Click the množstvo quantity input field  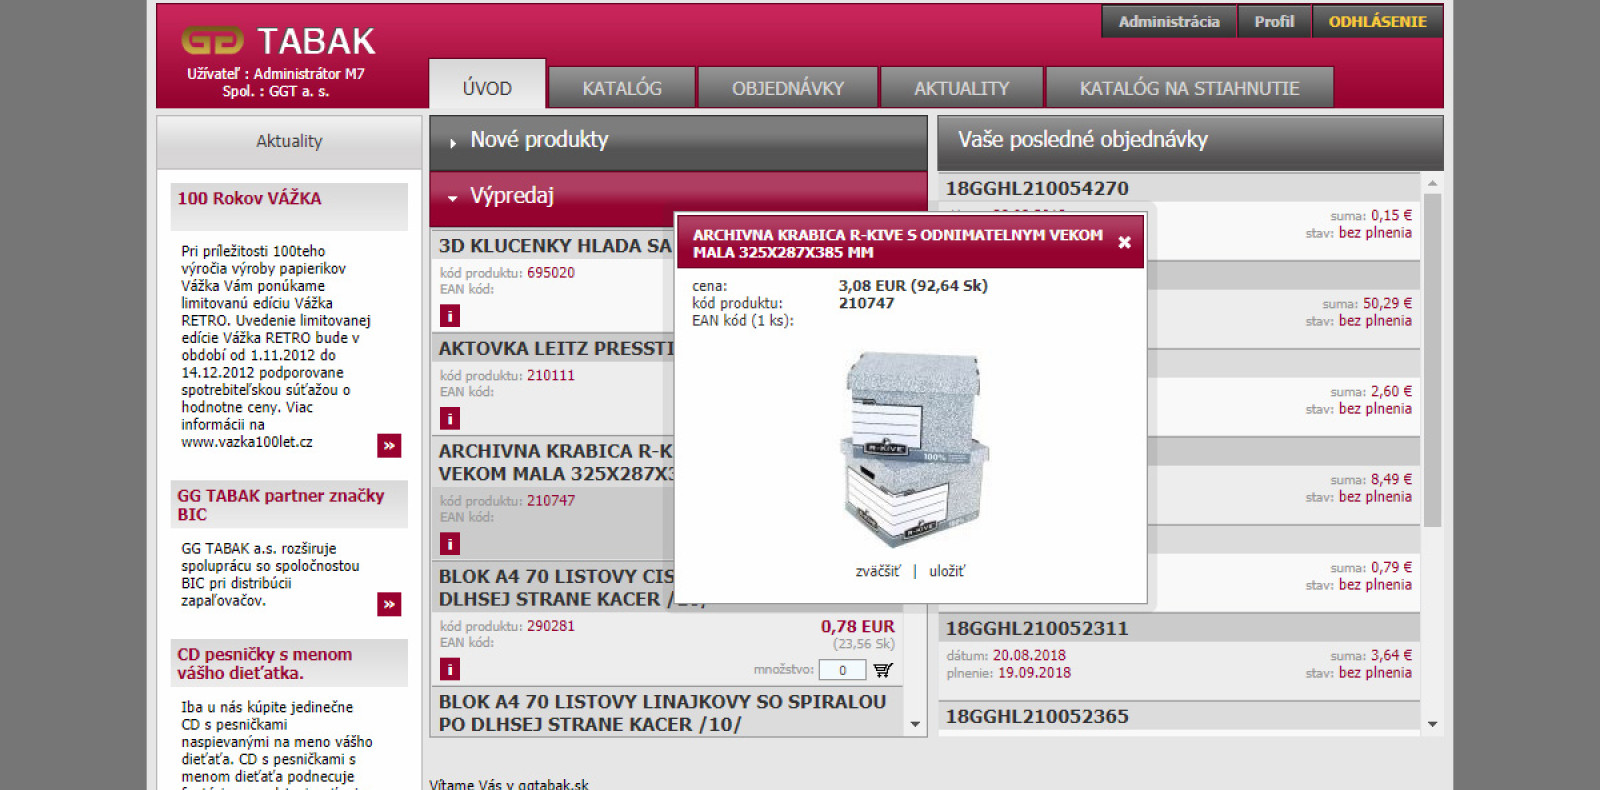click(x=843, y=670)
